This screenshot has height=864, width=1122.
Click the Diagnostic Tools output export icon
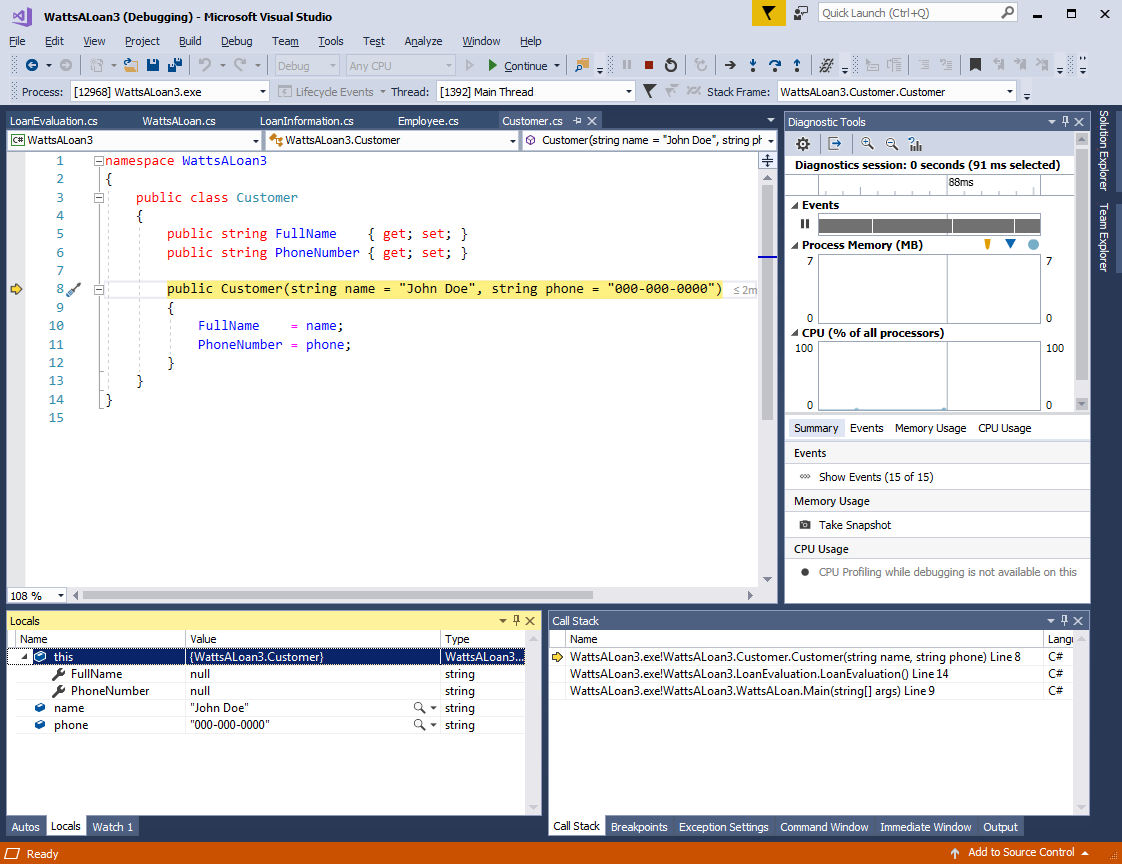834,144
